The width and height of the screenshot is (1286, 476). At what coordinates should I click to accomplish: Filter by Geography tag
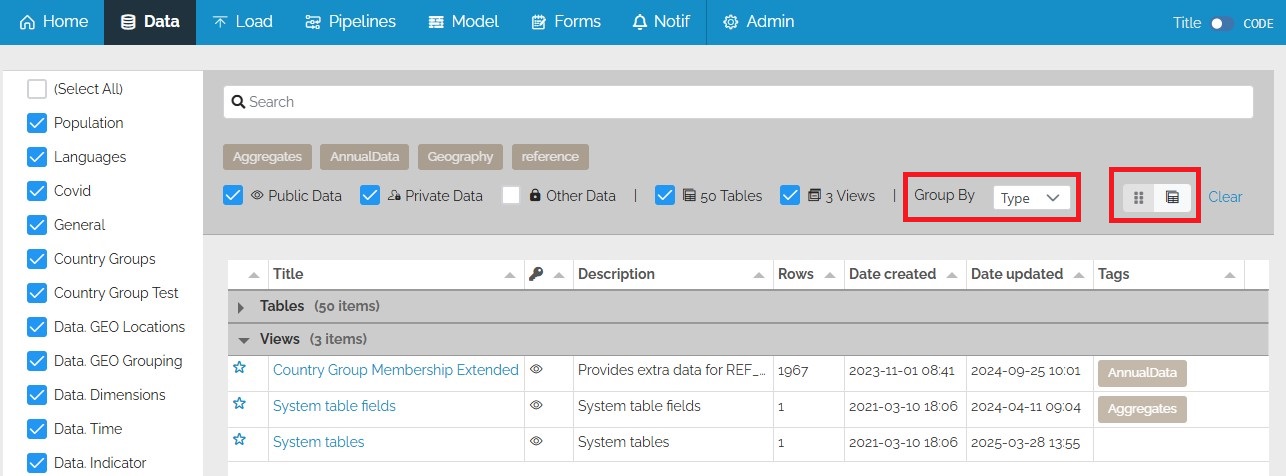pyautogui.click(x=460, y=157)
